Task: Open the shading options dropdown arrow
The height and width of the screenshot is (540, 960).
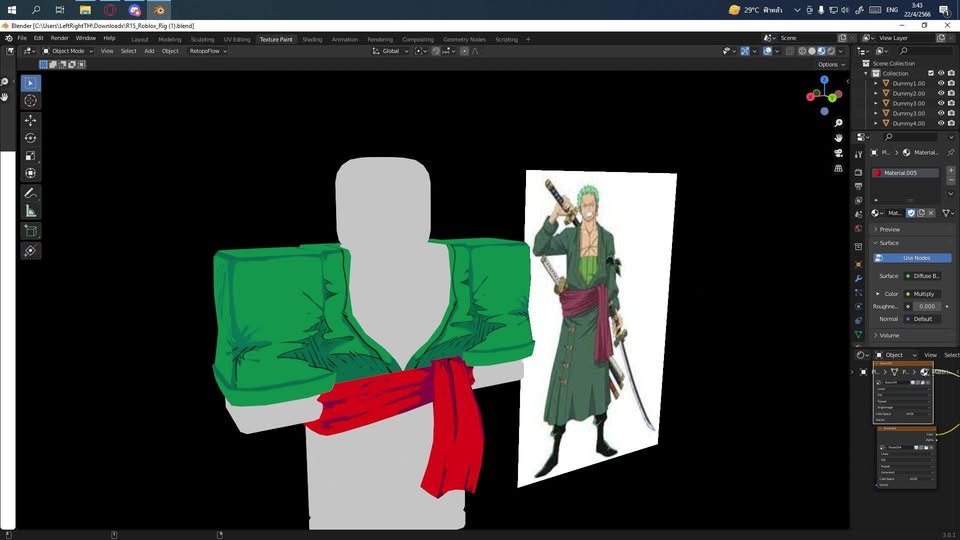Action: point(841,51)
